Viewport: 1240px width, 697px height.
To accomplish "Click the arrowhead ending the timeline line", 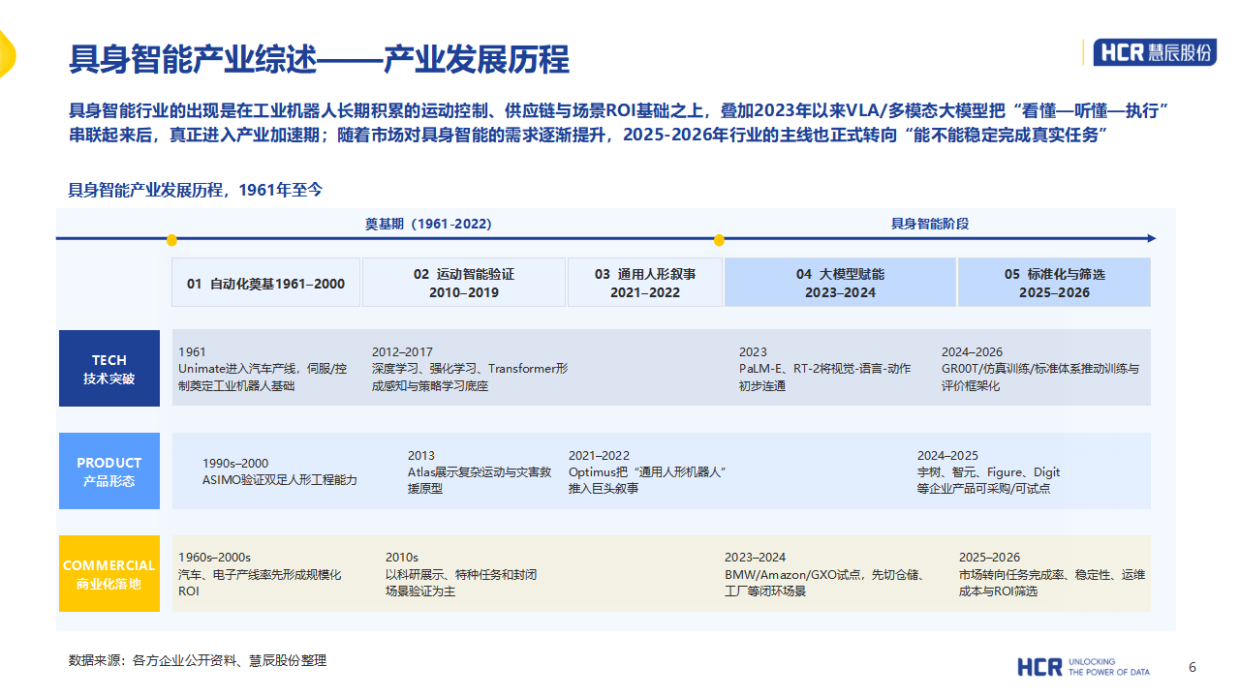I will [x=1151, y=239].
